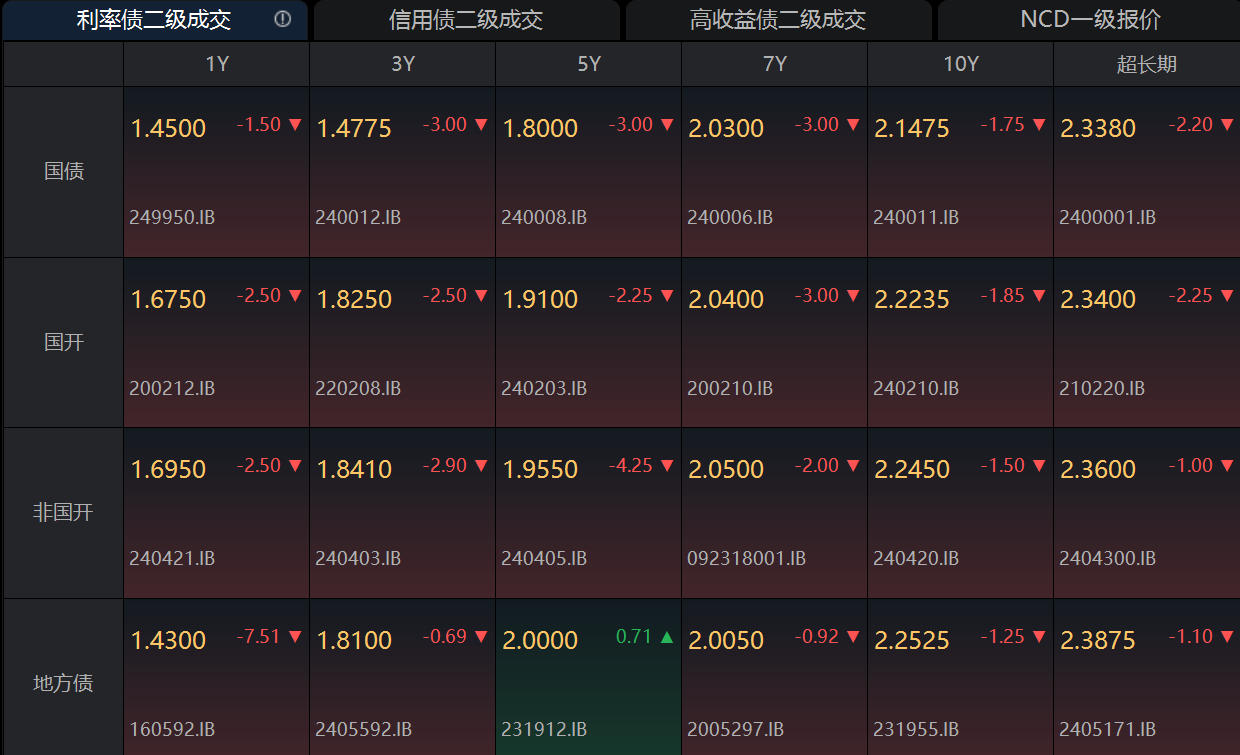The image size is (1240, 755).
Task: Click the 国债 5Y yield 1.8000
Action: pos(540,128)
